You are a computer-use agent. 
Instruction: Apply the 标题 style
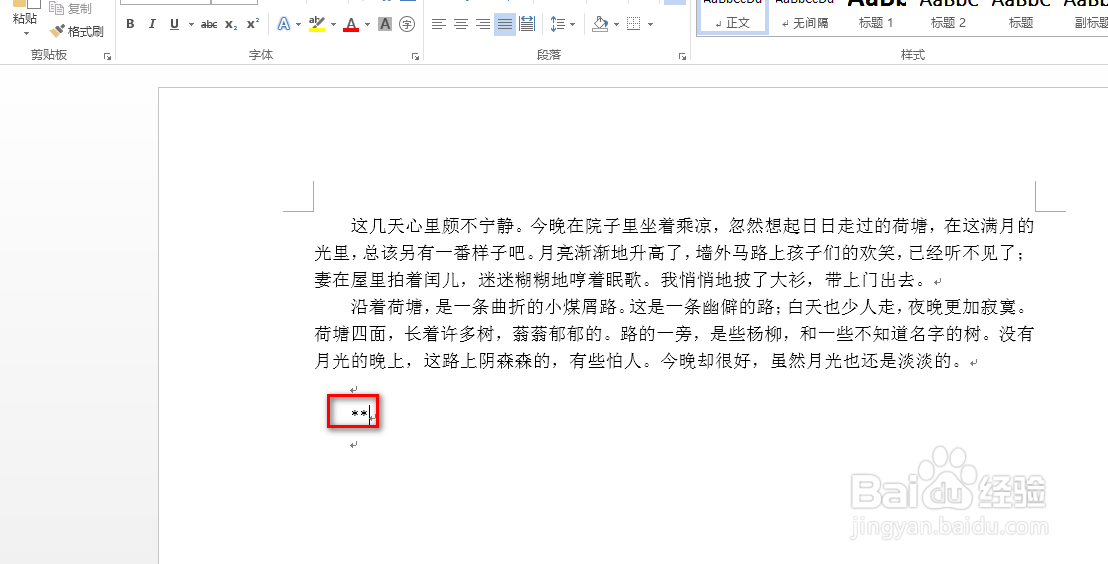point(1020,17)
